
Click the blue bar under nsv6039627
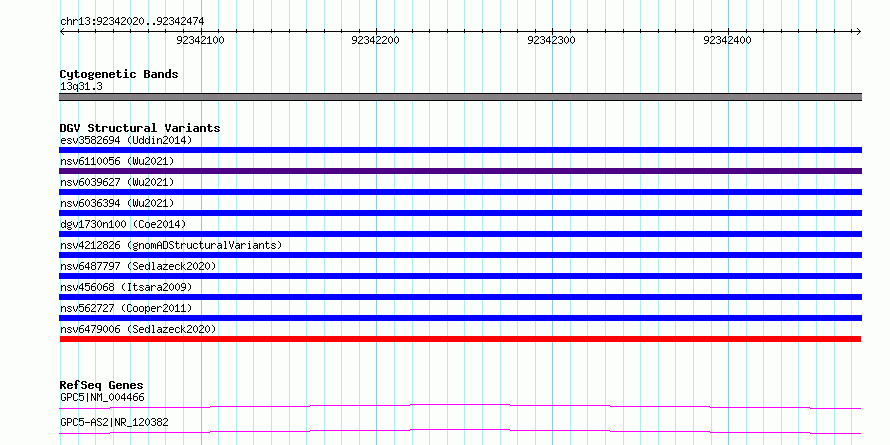(x=460, y=192)
